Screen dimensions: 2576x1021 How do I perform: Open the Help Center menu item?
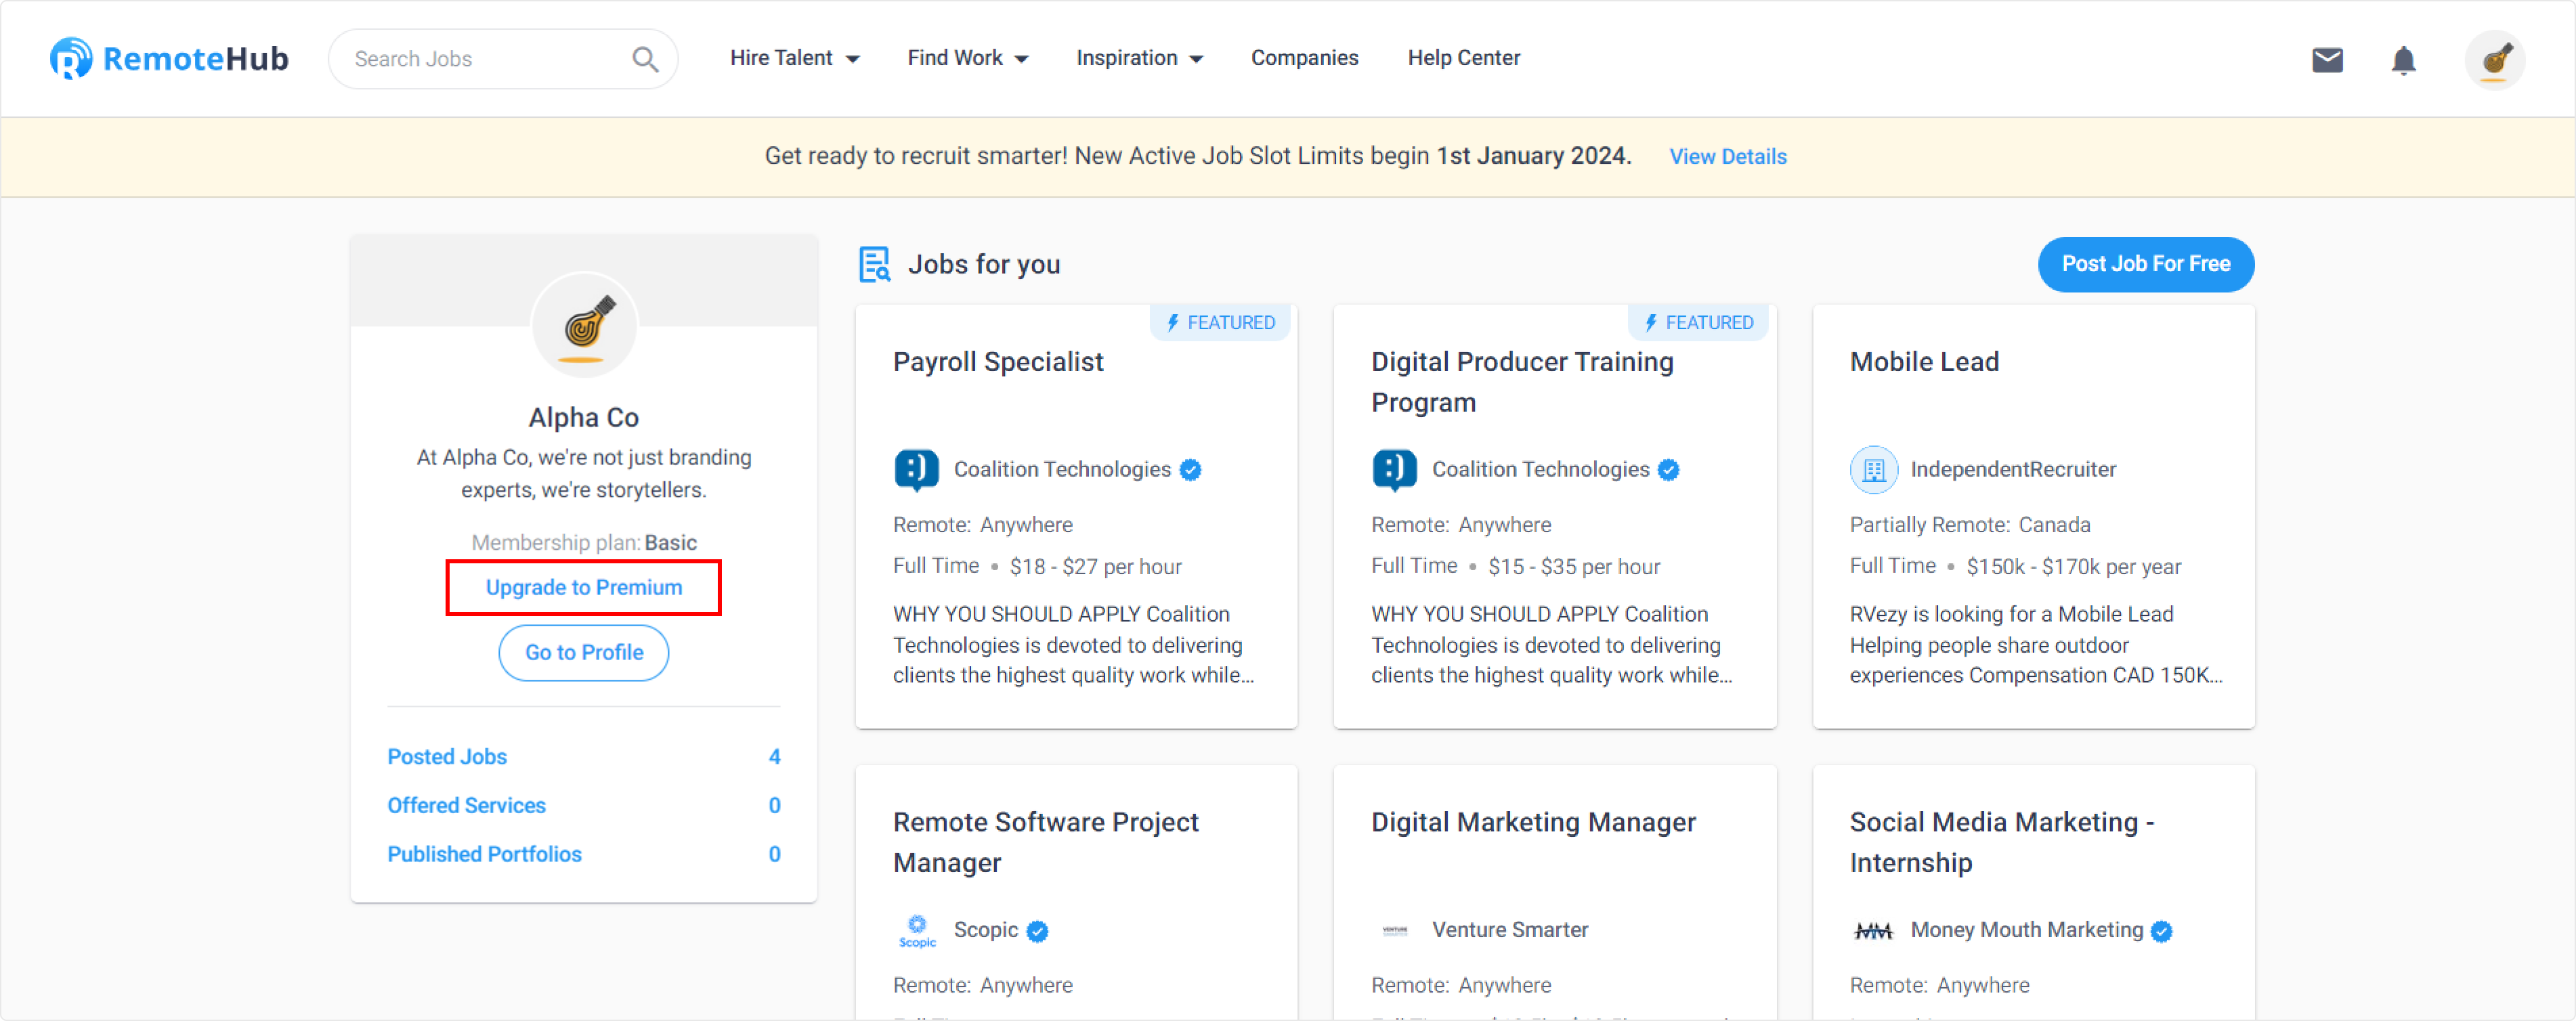1463,58
